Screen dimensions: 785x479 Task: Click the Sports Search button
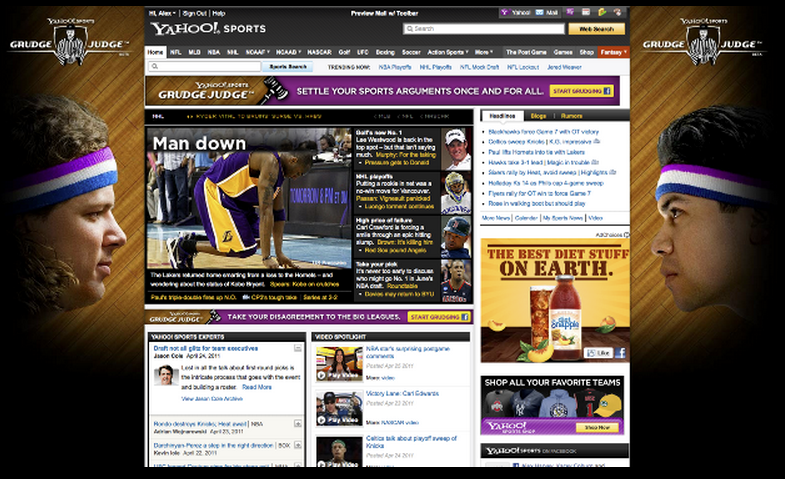288,67
